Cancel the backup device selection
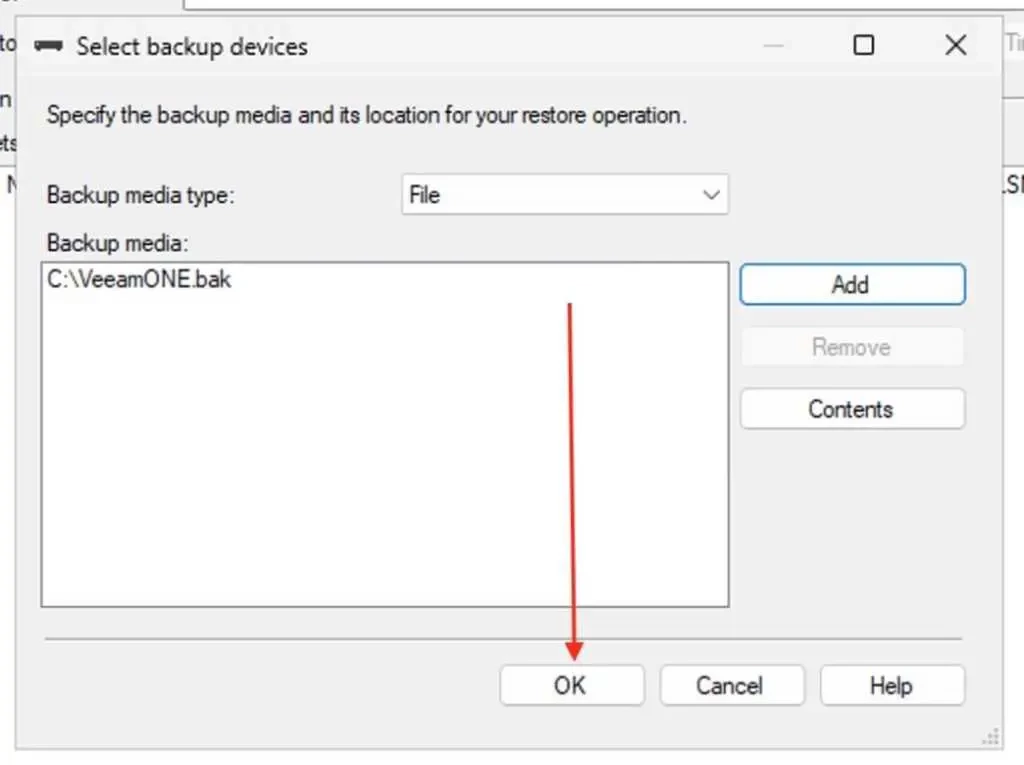 click(x=731, y=686)
